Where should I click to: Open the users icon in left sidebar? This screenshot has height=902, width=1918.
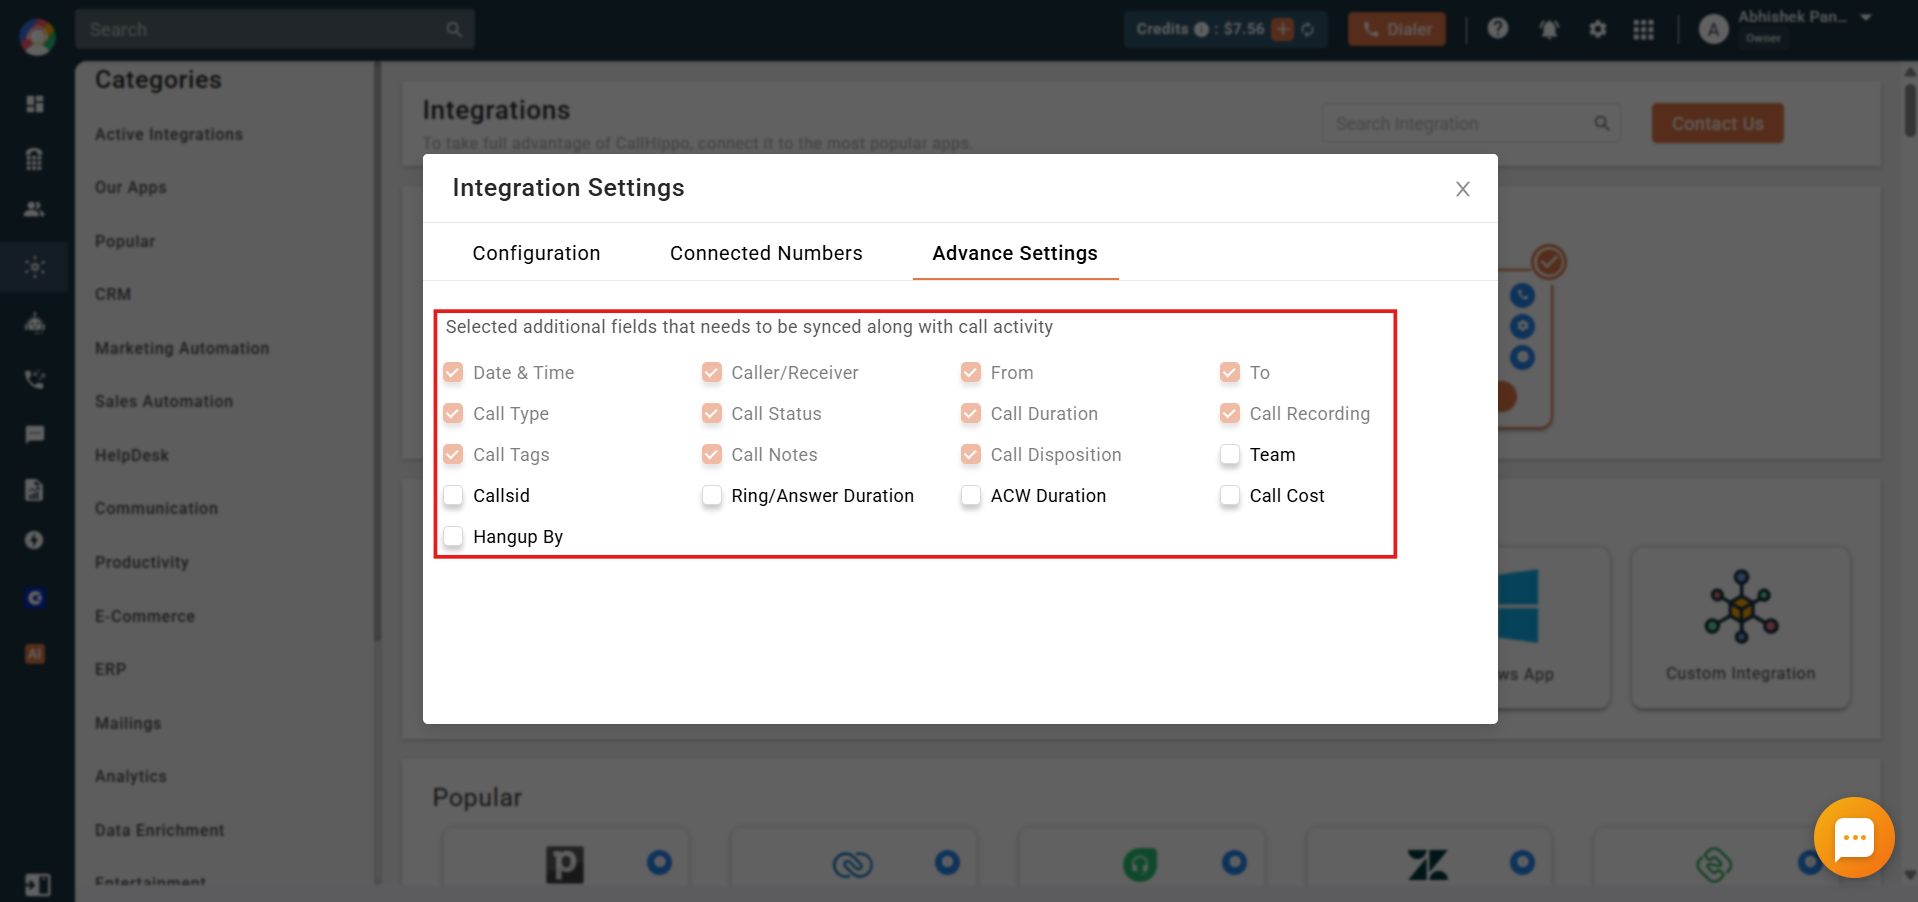point(34,209)
